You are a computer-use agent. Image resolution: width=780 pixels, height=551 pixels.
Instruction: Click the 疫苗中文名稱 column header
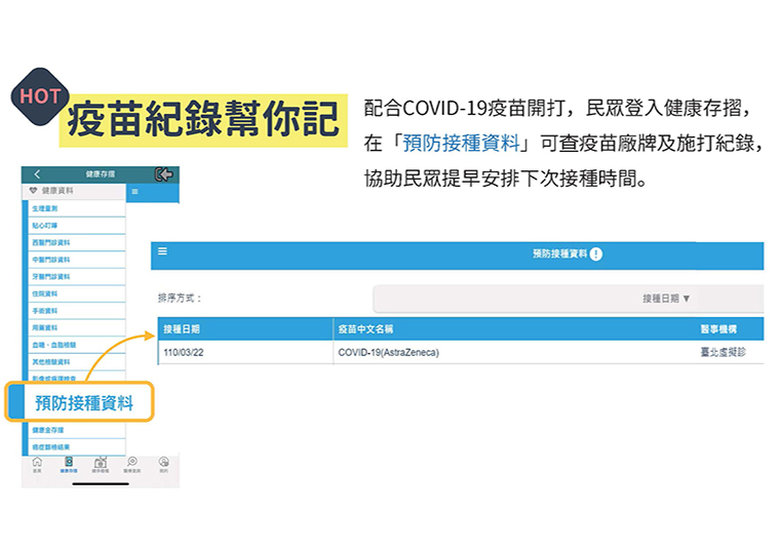pyautogui.click(x=365, y=328)
